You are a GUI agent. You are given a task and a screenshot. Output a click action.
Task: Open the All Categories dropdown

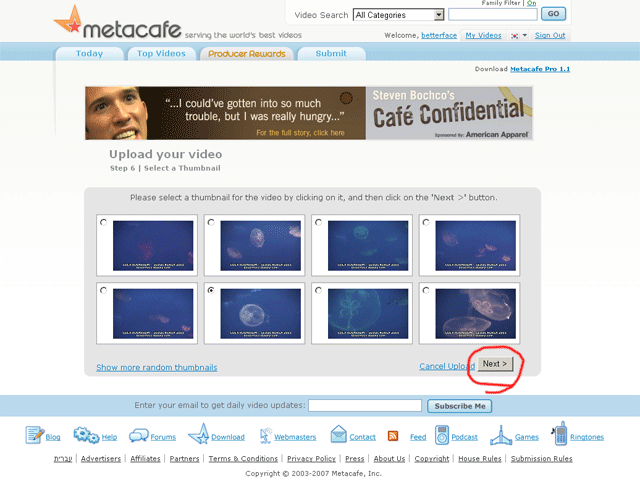point(398,15)
